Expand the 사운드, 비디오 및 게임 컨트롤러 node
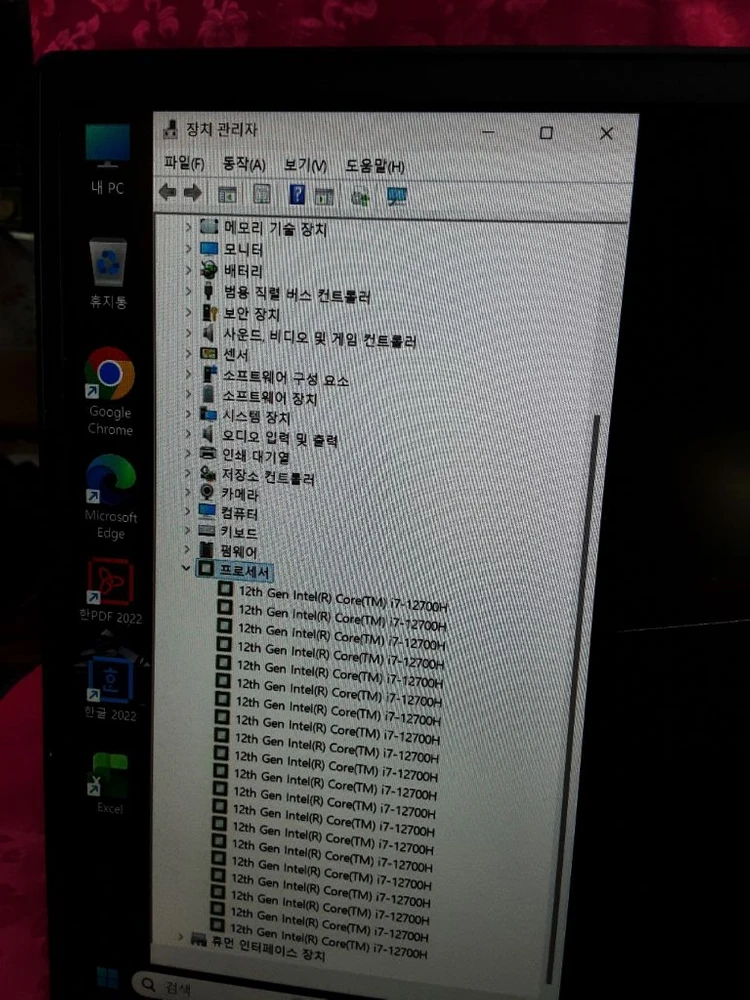The height and width of the screenshot is (1000, 750). 188,332
